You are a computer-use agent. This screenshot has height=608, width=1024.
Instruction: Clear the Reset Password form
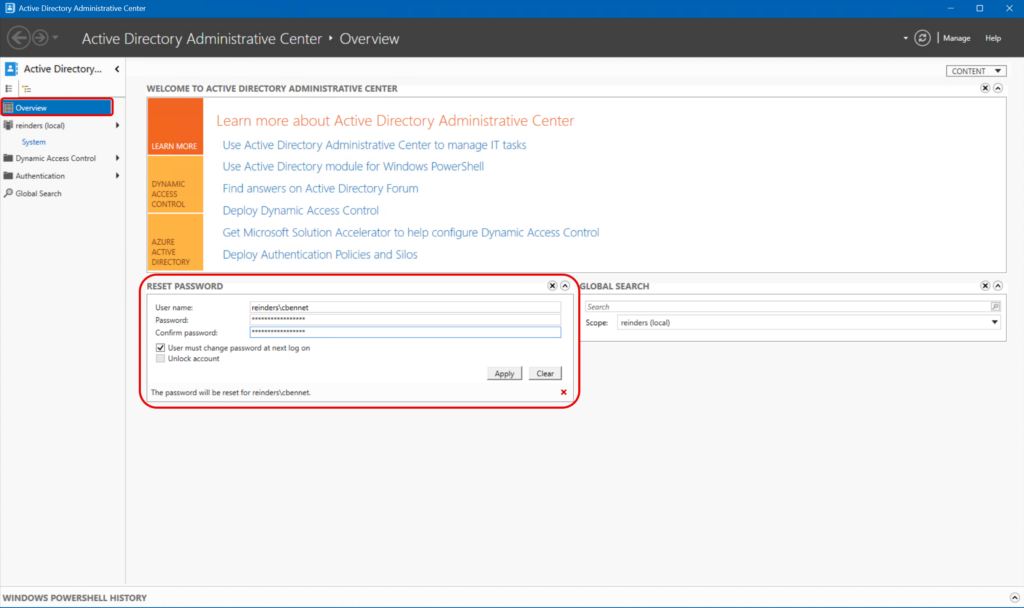(x=545, y=374)
